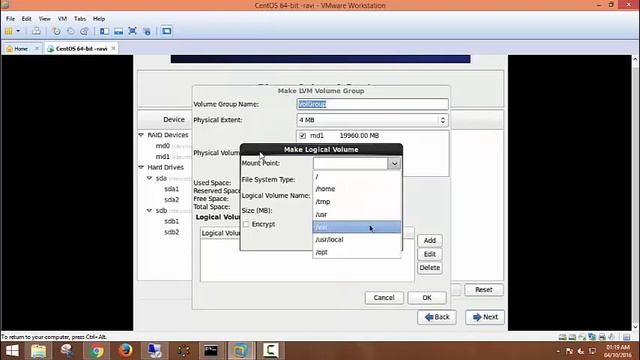Click the Delete logical volume button
The height and width of the screenshot is (360, 640).
point(429,268)
